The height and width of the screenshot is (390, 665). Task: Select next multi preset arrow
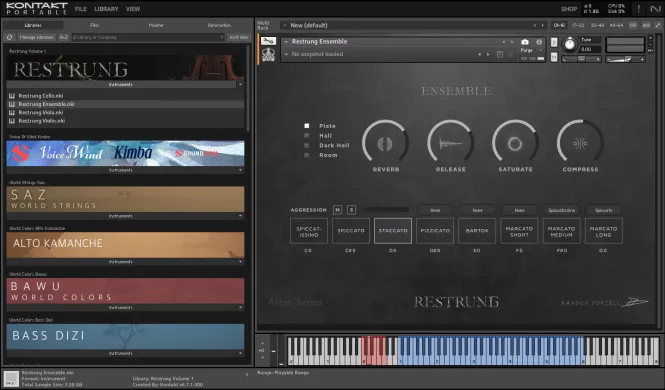(542, 25)
